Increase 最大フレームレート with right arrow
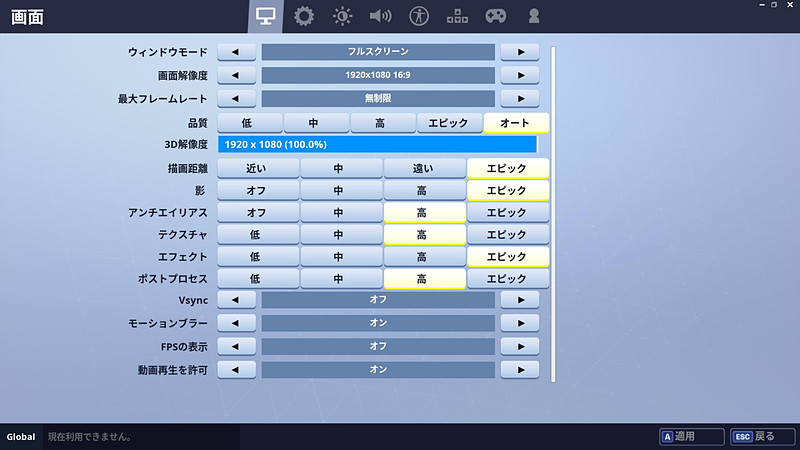The image size is (800, 450). click(x=519, y=98)
